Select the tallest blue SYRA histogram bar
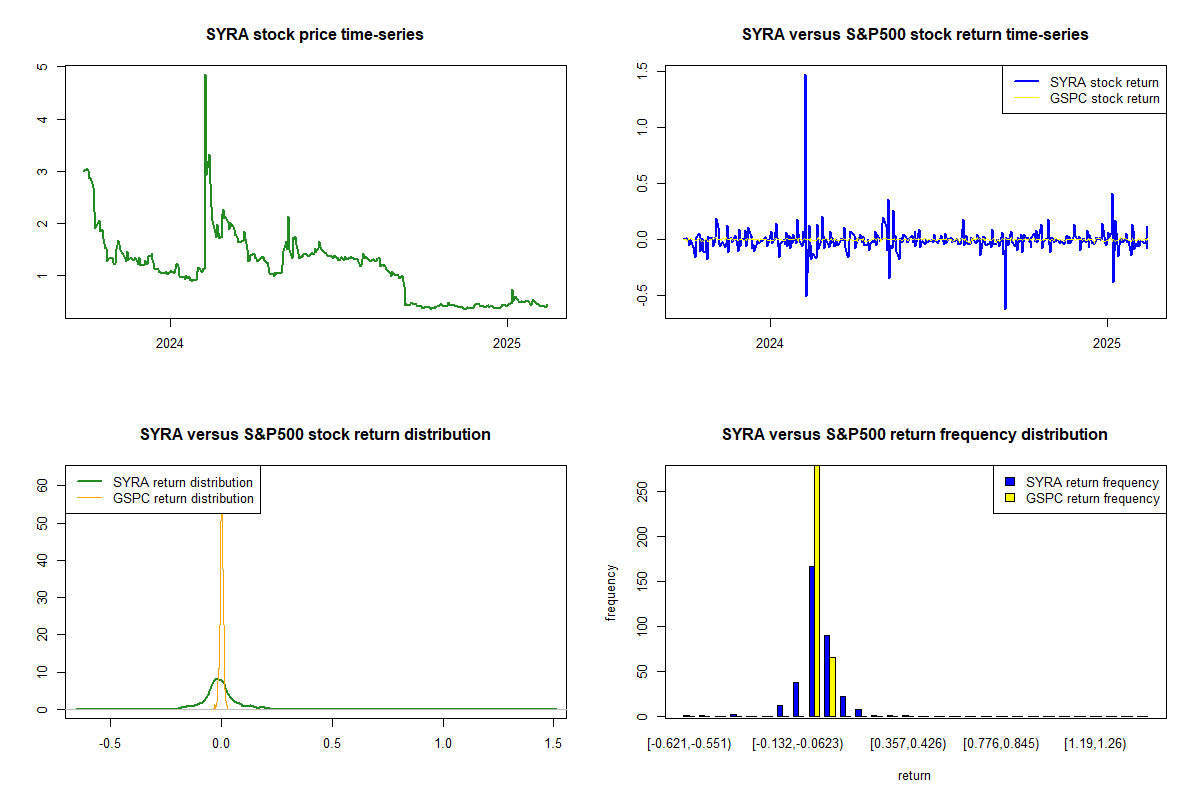1200x800 pixels. point(811,640)
